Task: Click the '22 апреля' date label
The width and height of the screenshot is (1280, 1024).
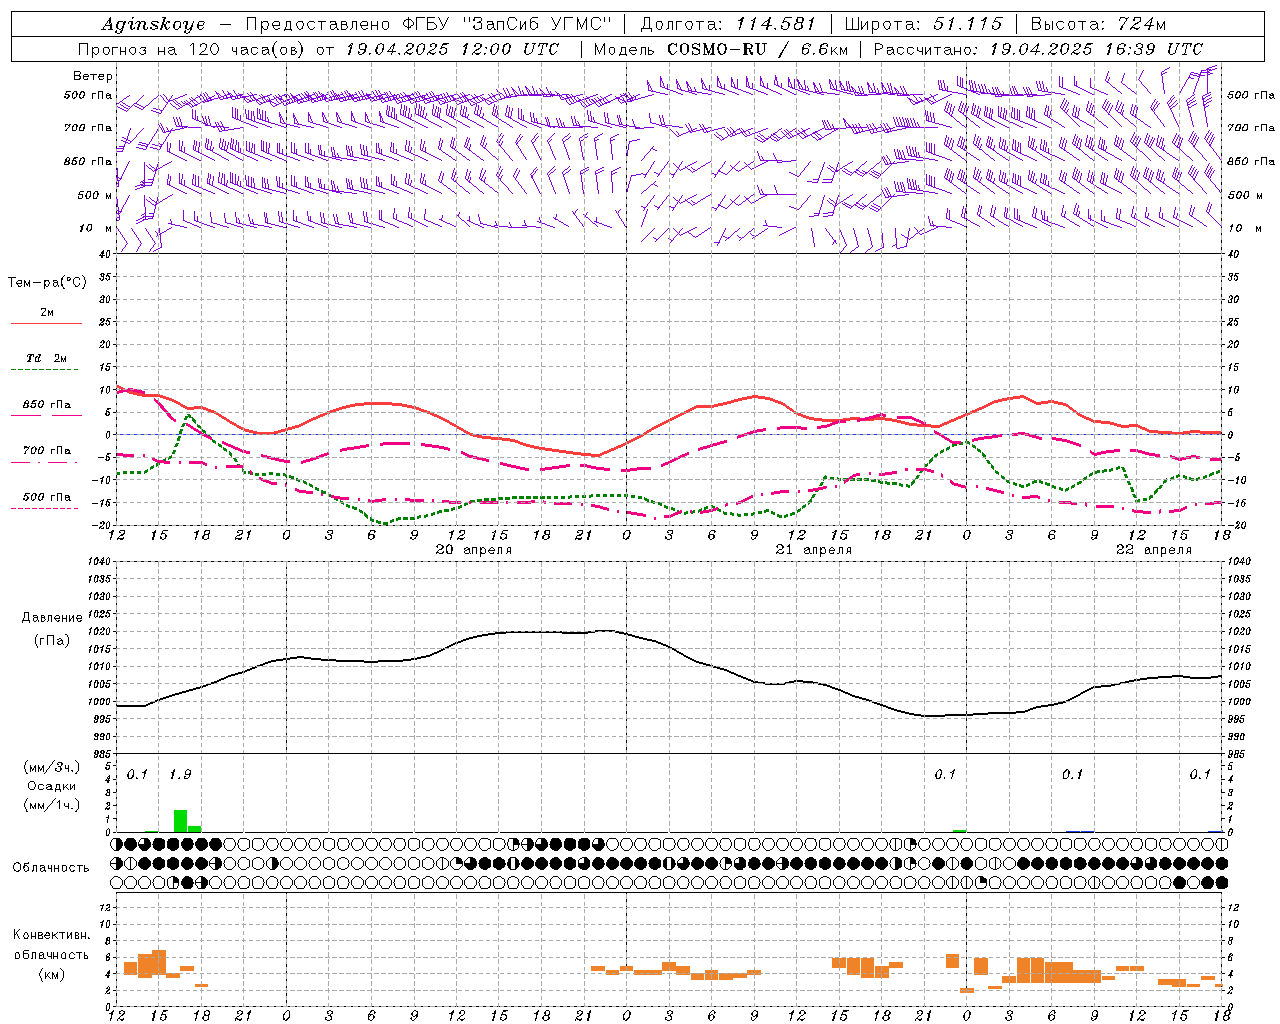Action: (1154, 550)
